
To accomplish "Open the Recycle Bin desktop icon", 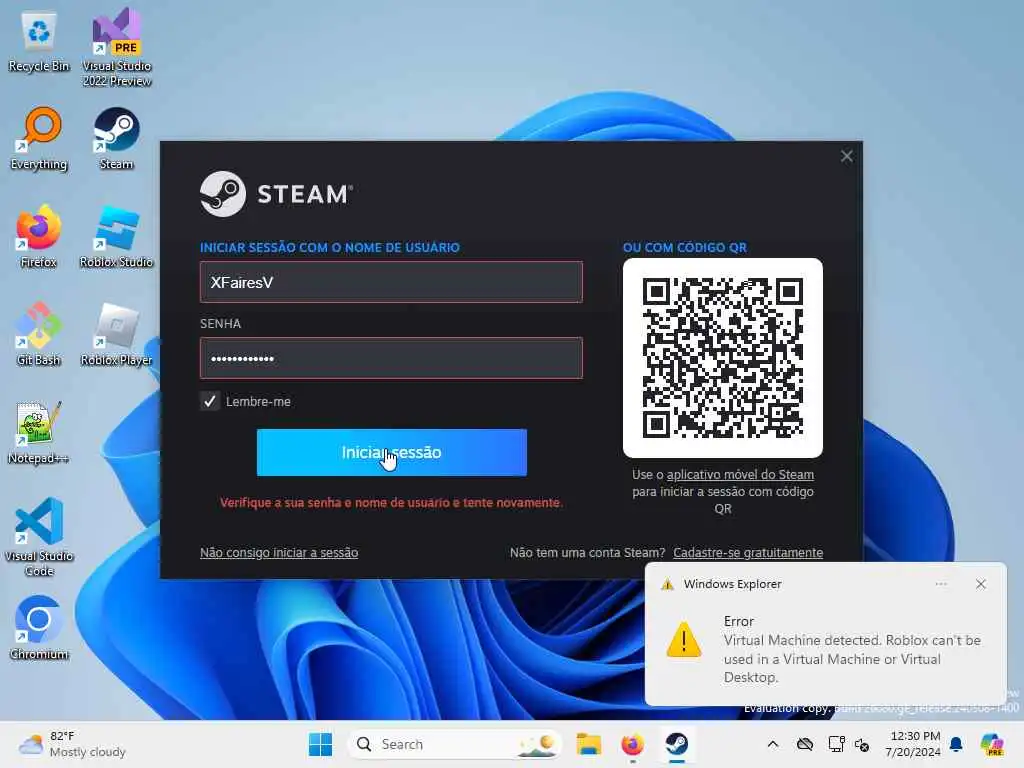I will pos(39,42).
